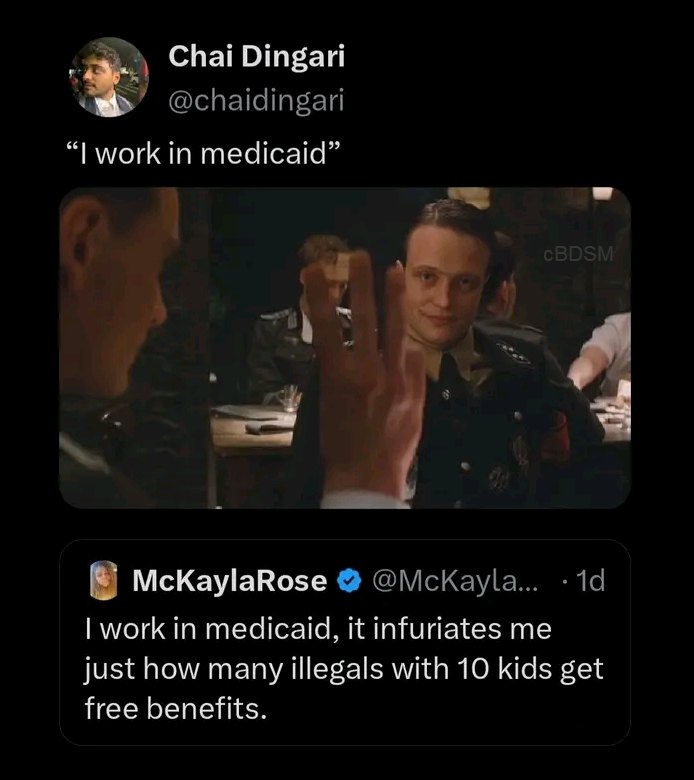Click the McKaylaRose display name
The height and width of the screenshot is (780, 694).
pos(230,581)
